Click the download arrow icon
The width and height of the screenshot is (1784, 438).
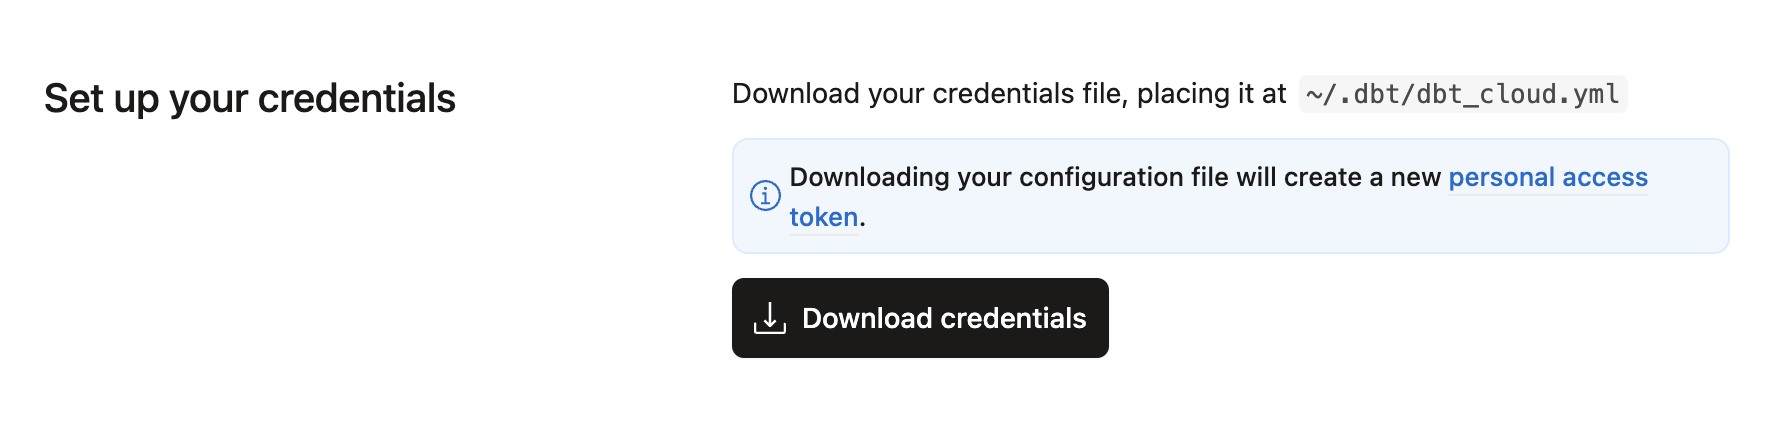pos(769,318)
